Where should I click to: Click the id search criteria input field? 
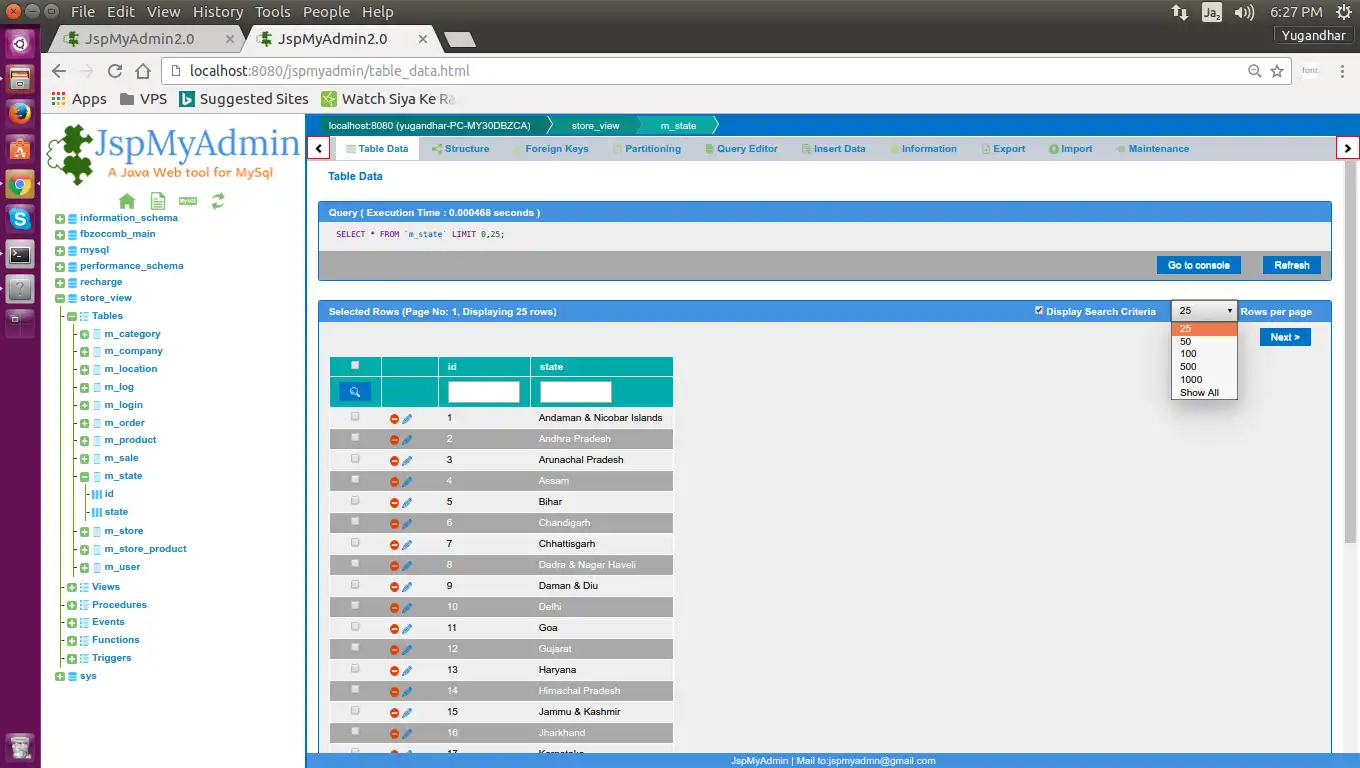[484, 392]
